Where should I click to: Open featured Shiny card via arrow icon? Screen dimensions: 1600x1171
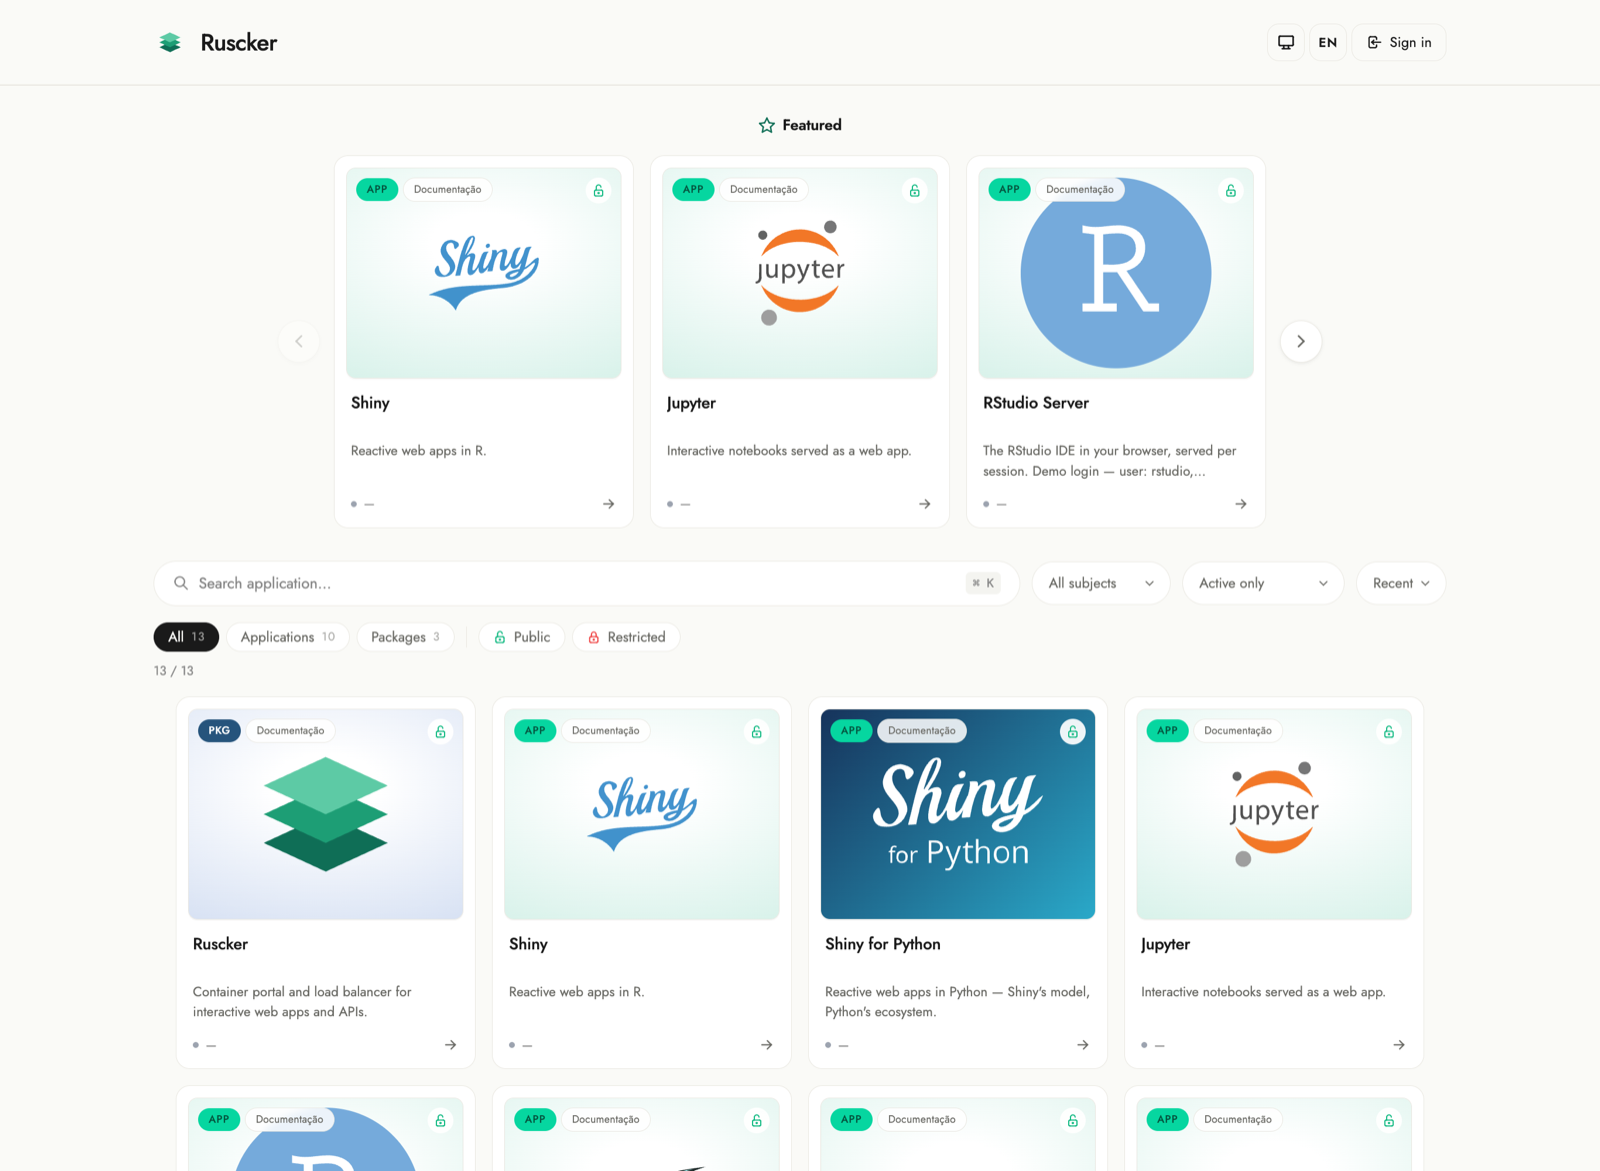coord(608,504)
